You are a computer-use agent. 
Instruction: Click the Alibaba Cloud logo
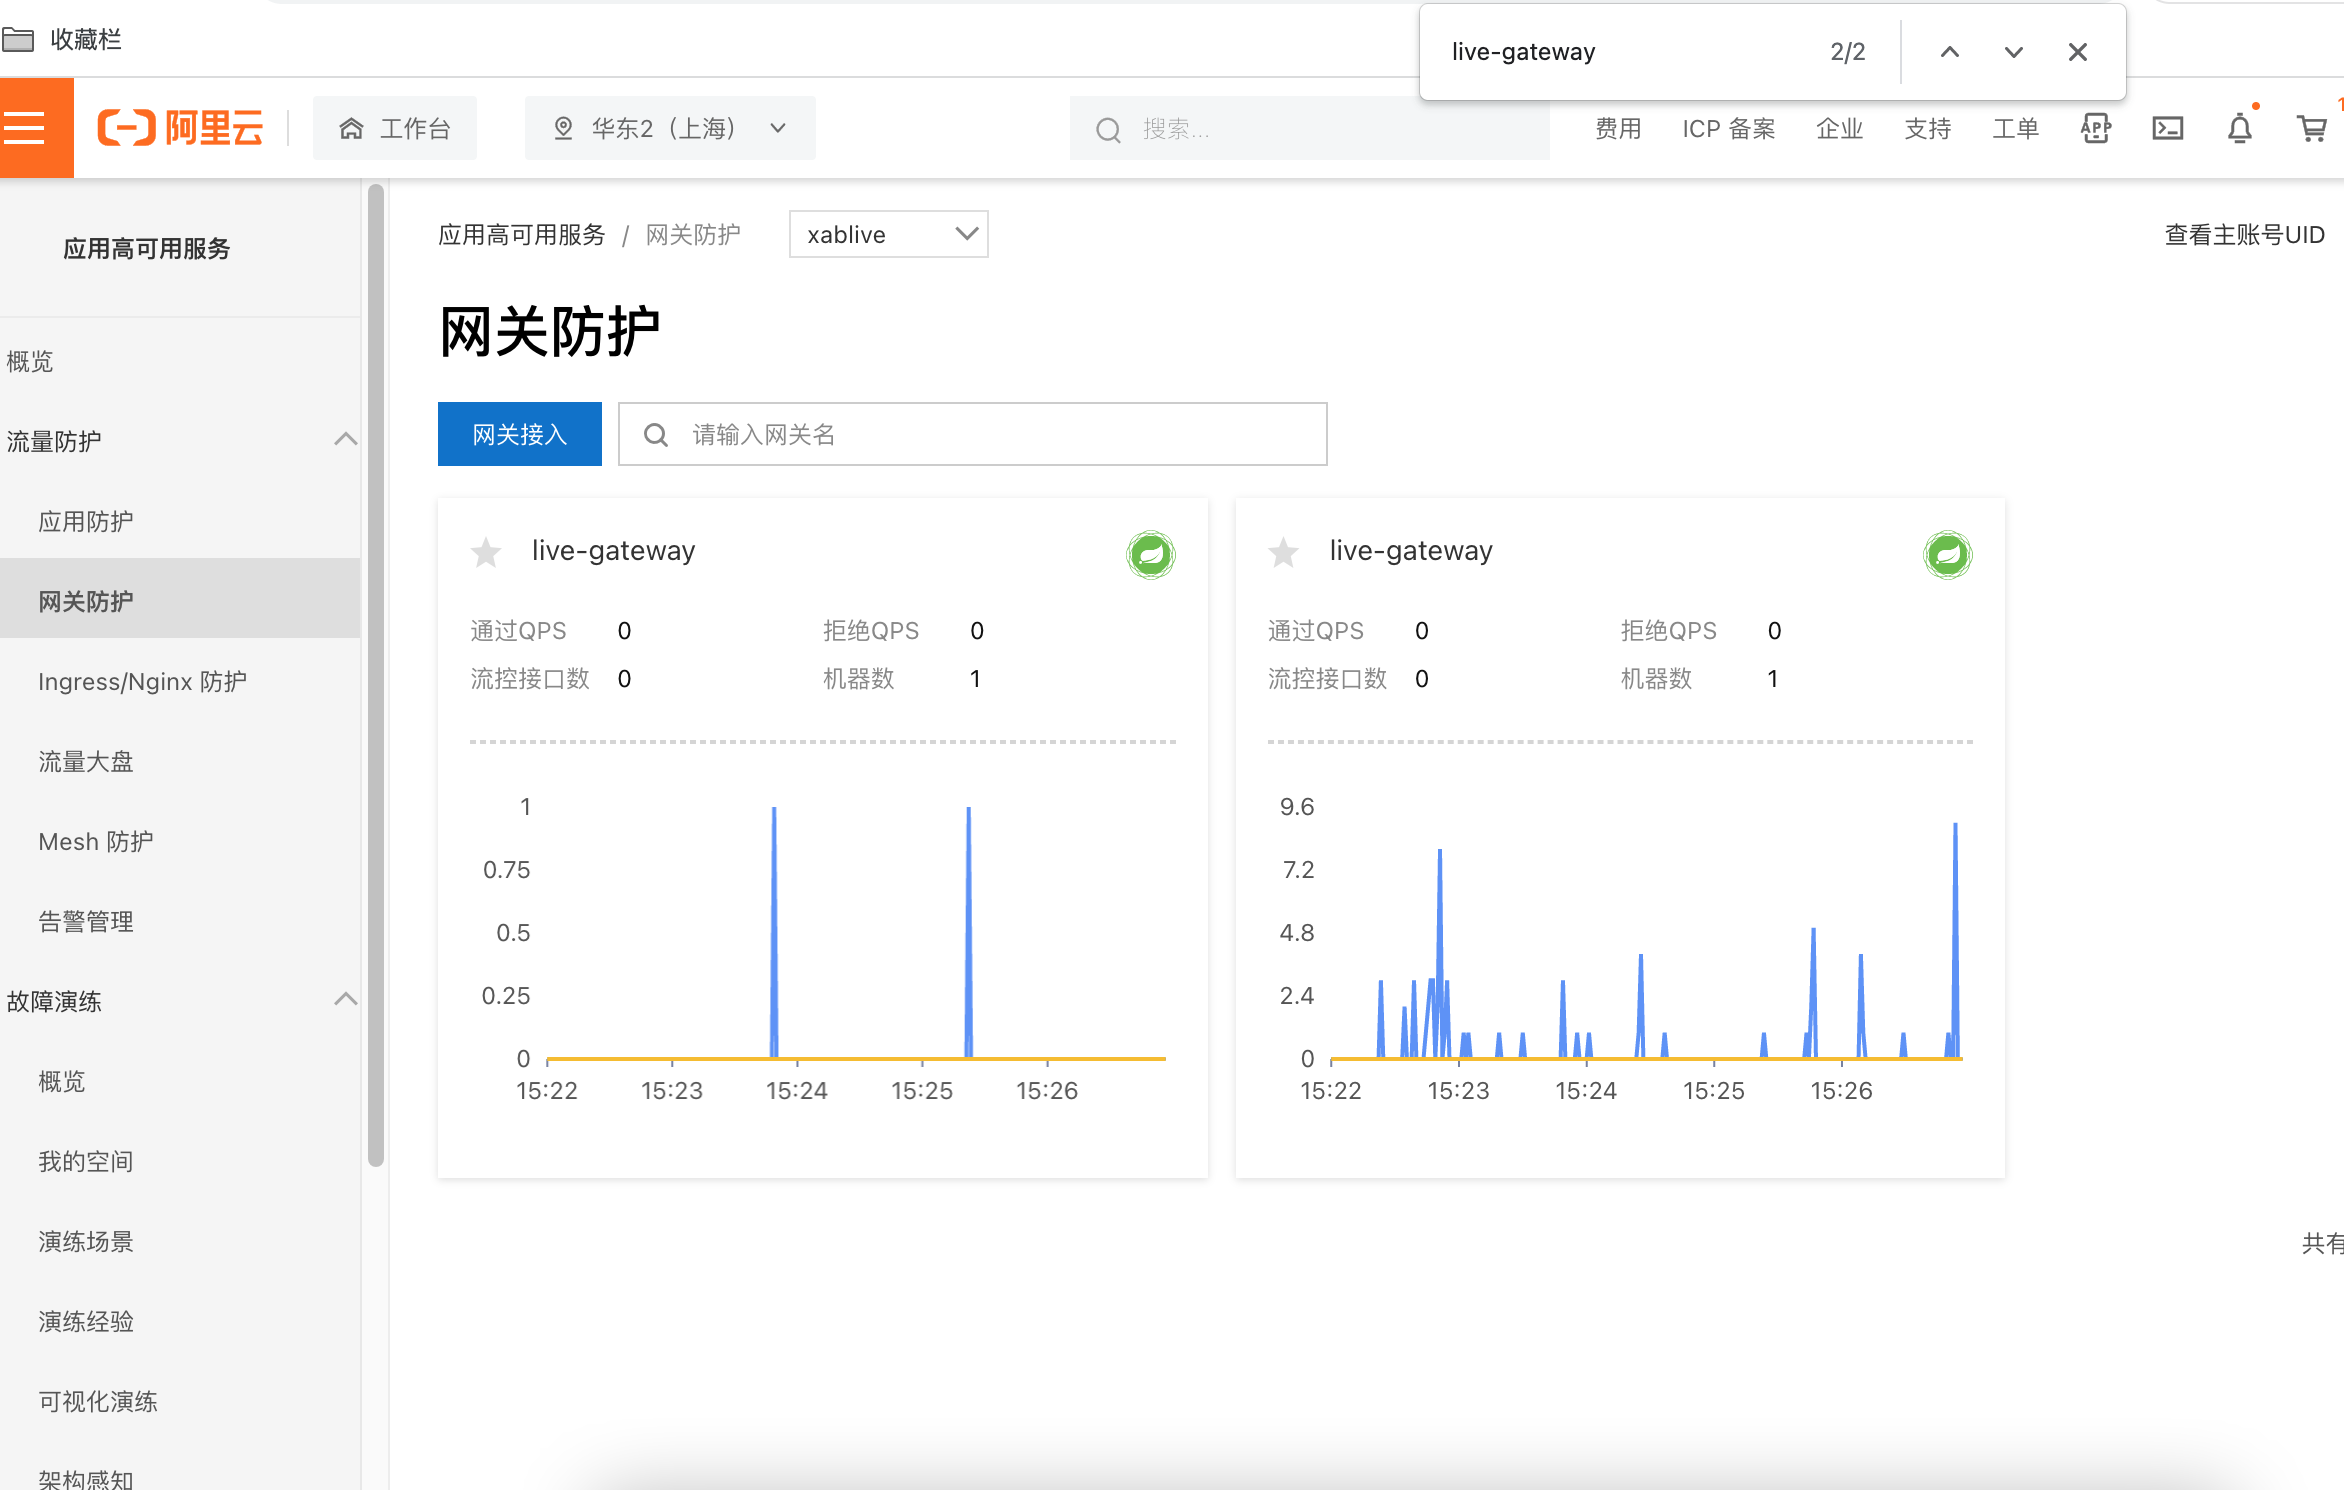180,128
